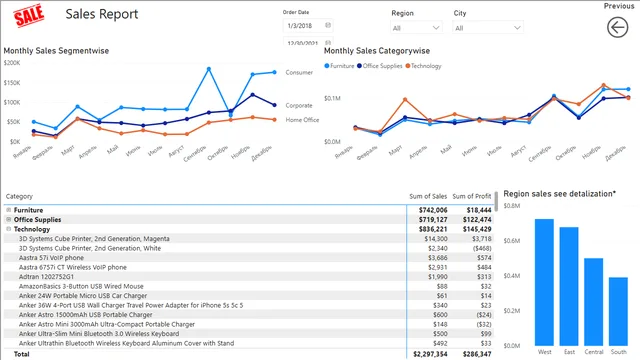Screen dimensions: 640x360
Task: Select row Anker Astro 15000mAh USB Portable Charger
Action: pos(248,315)
